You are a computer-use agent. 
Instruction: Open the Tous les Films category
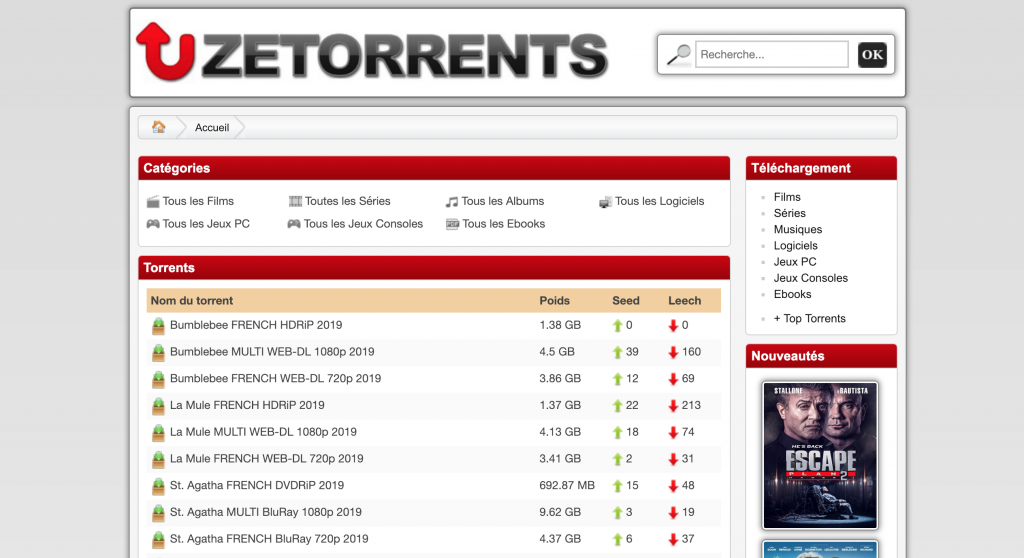click(x=198, y=201)
